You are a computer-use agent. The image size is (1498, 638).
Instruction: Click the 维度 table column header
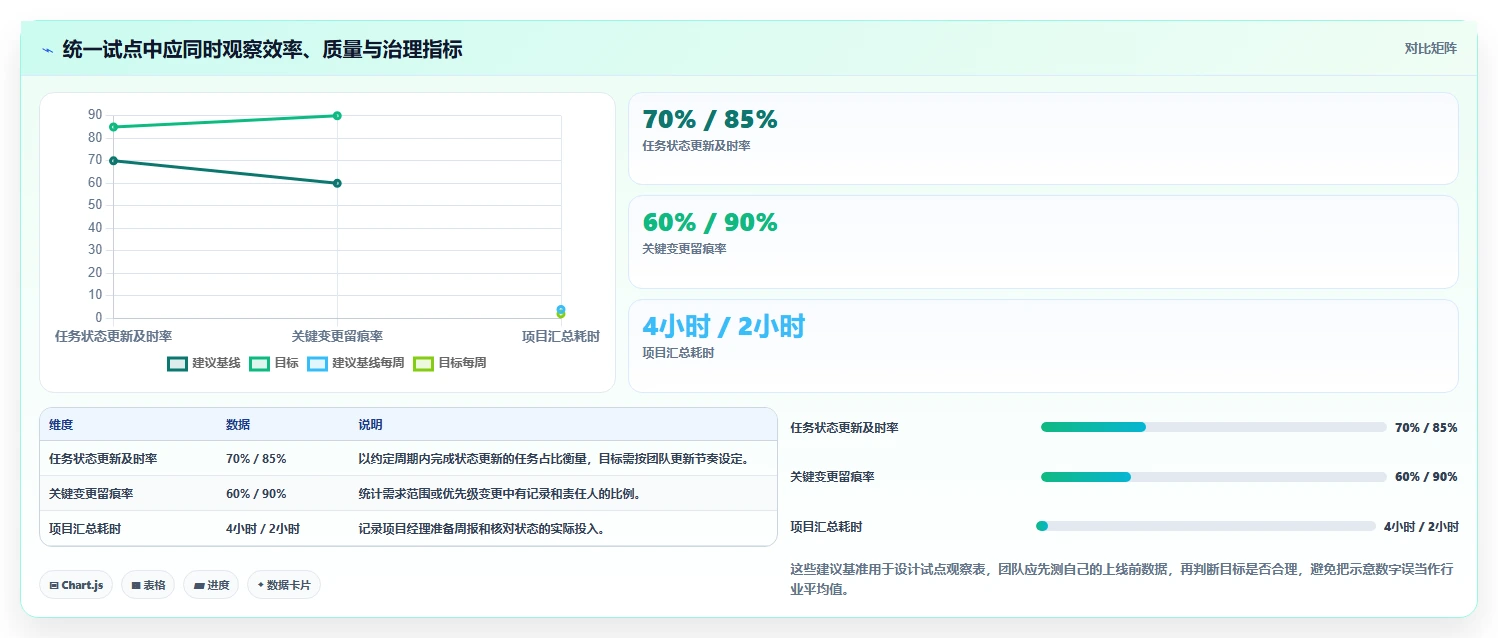point(61,425)
